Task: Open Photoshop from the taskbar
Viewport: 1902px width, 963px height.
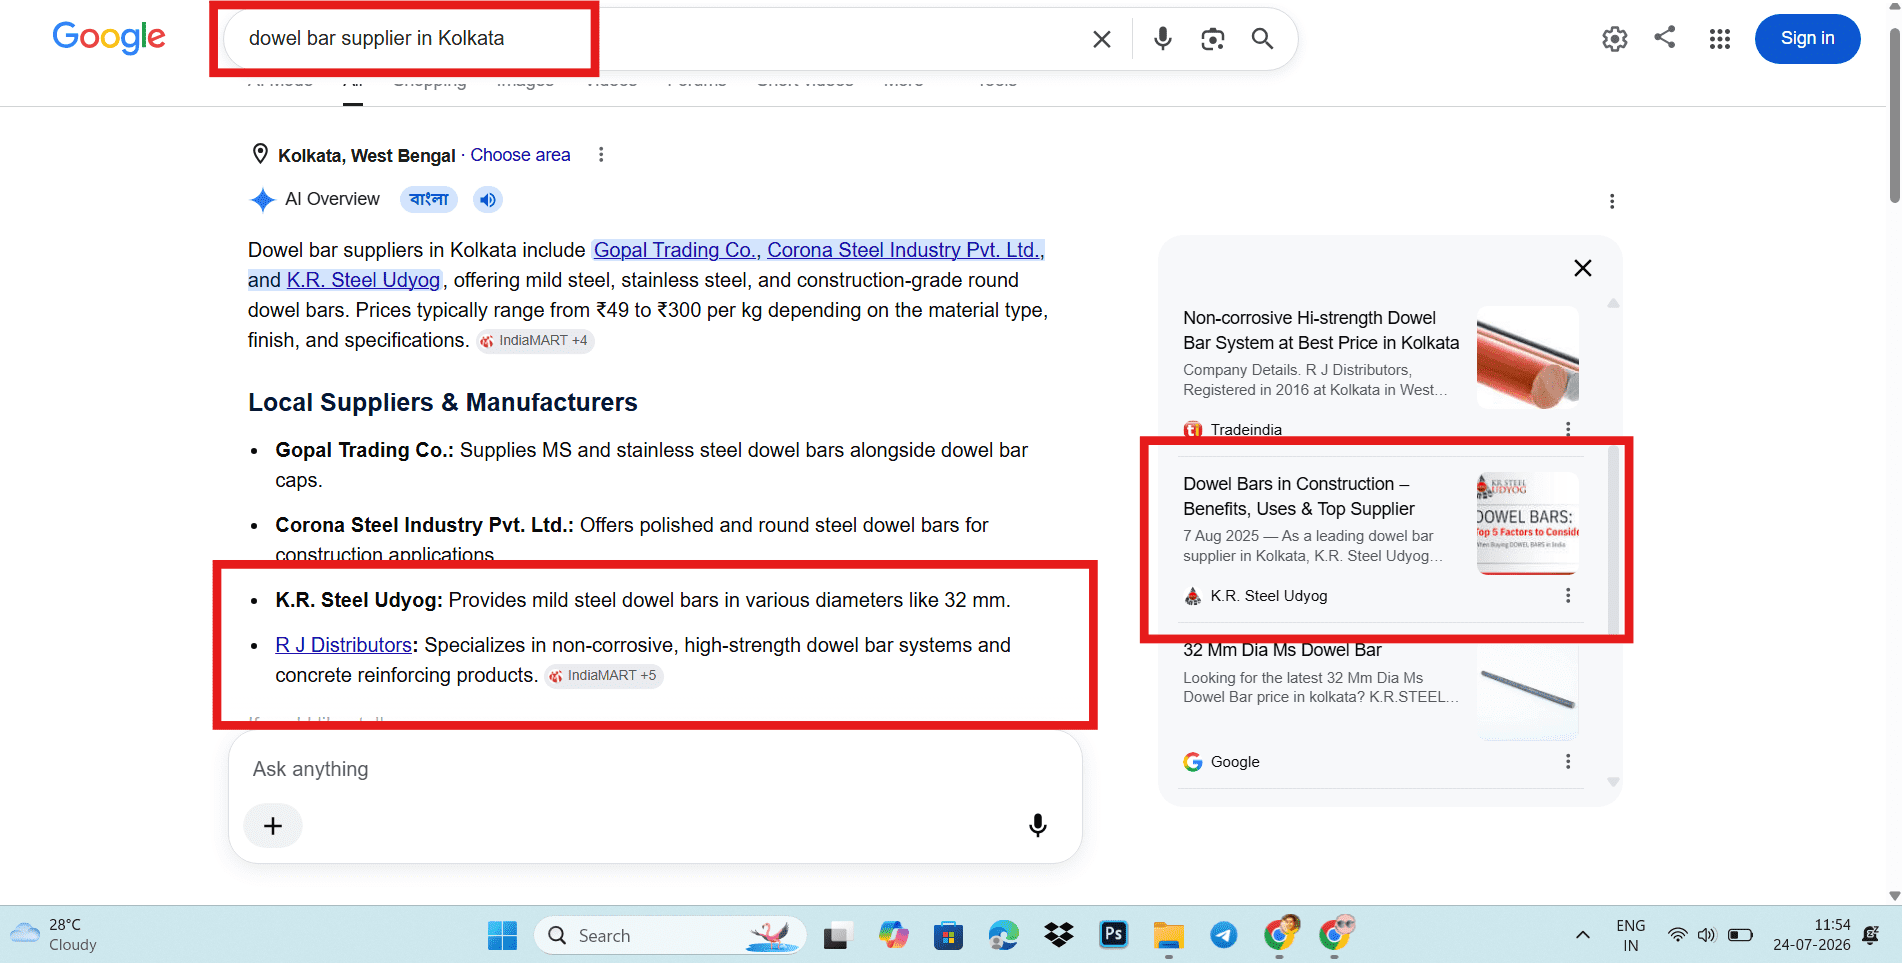Action: (x=1114, y=936)
